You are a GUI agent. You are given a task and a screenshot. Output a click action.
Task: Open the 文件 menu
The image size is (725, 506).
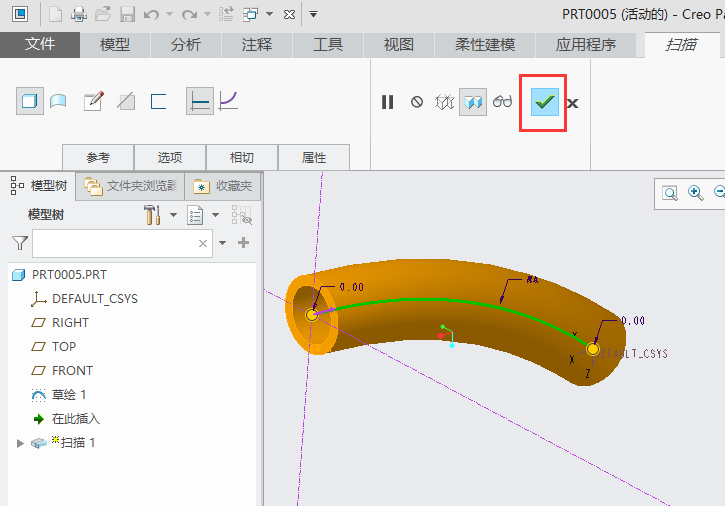tap(40, 45)
